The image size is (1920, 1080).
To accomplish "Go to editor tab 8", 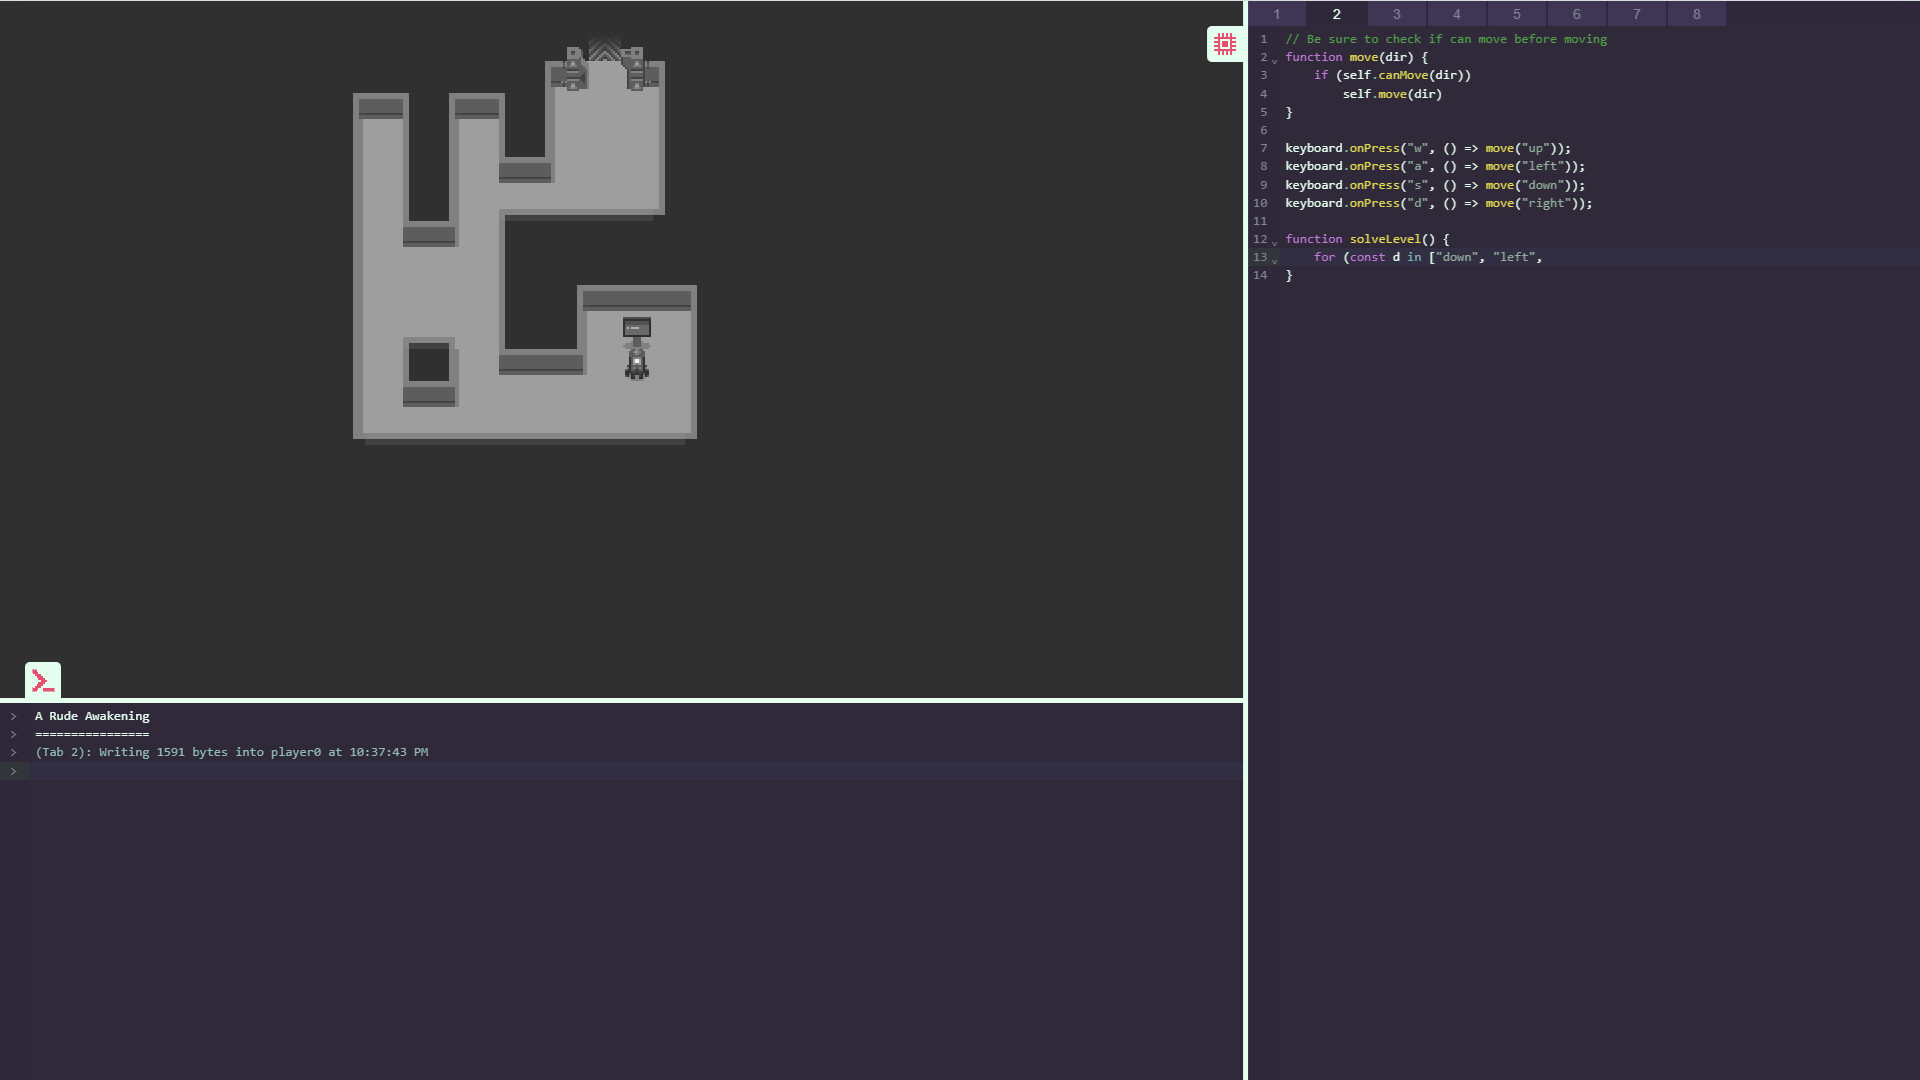I will pyautogui.click(x=1697, y=14).
